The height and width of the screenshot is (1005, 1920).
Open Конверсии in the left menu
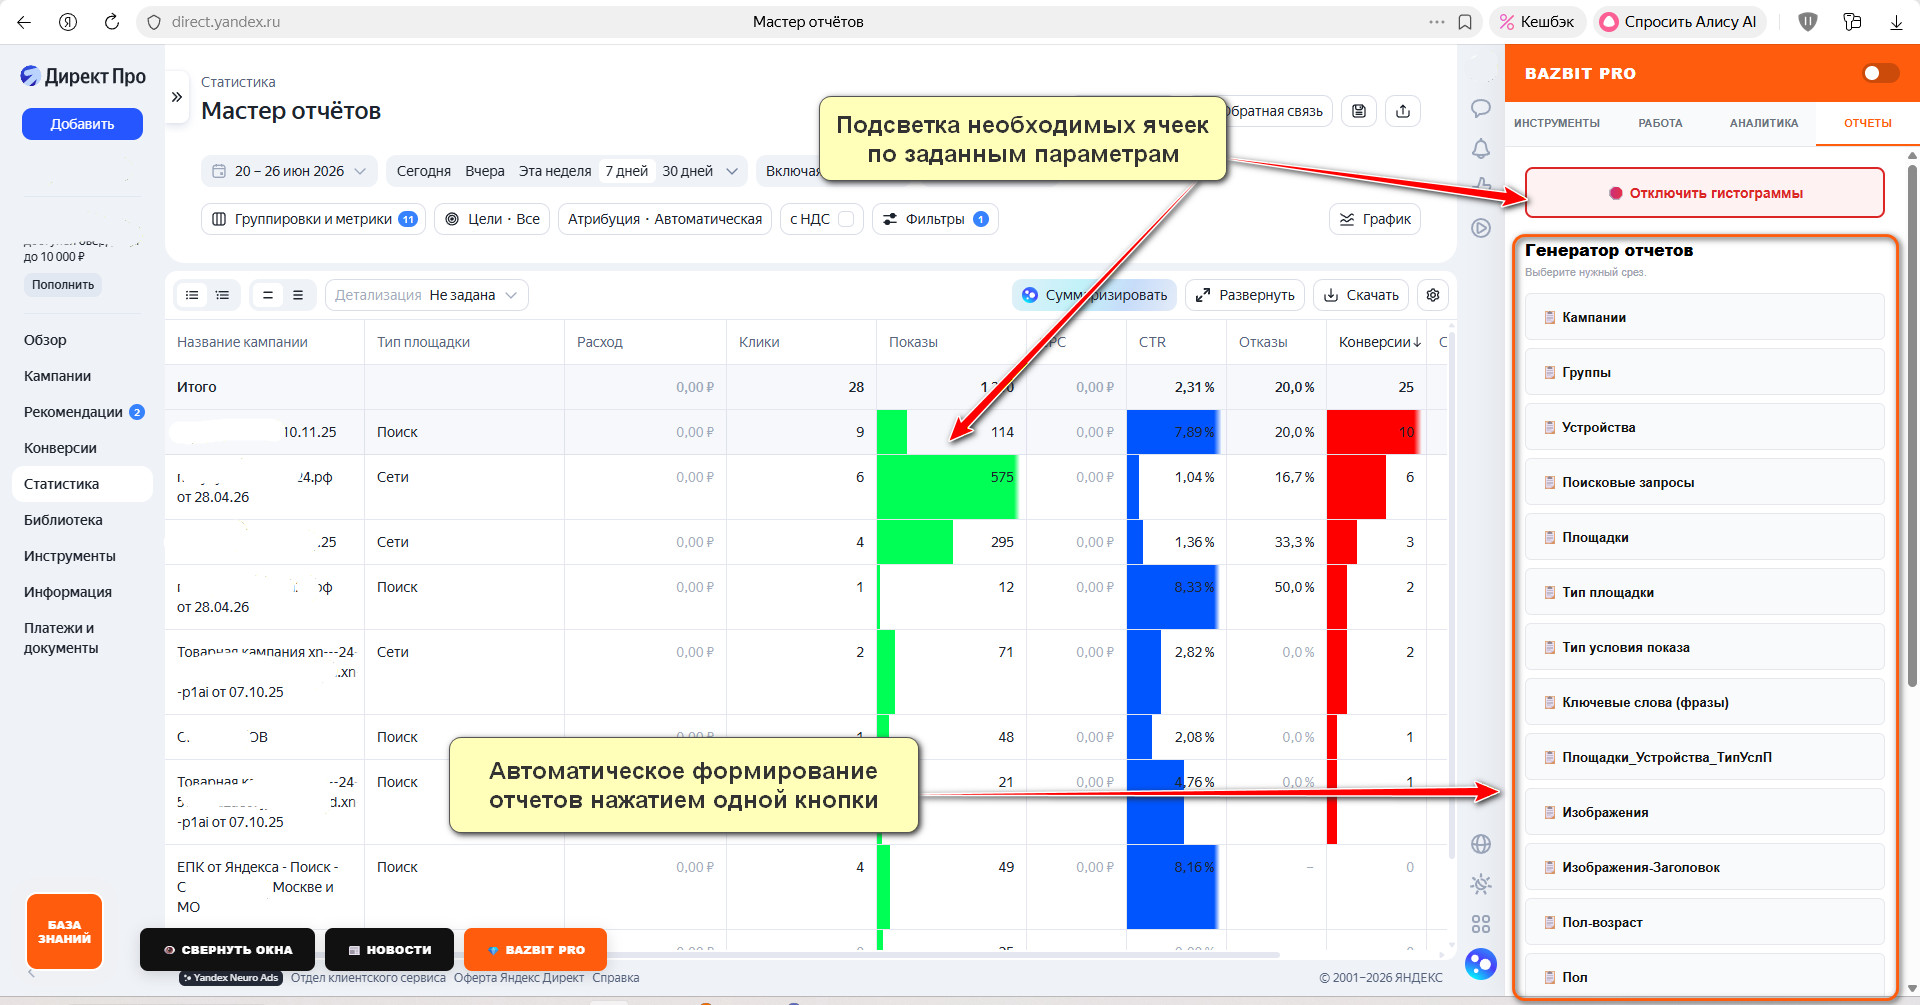coord(60,448)
